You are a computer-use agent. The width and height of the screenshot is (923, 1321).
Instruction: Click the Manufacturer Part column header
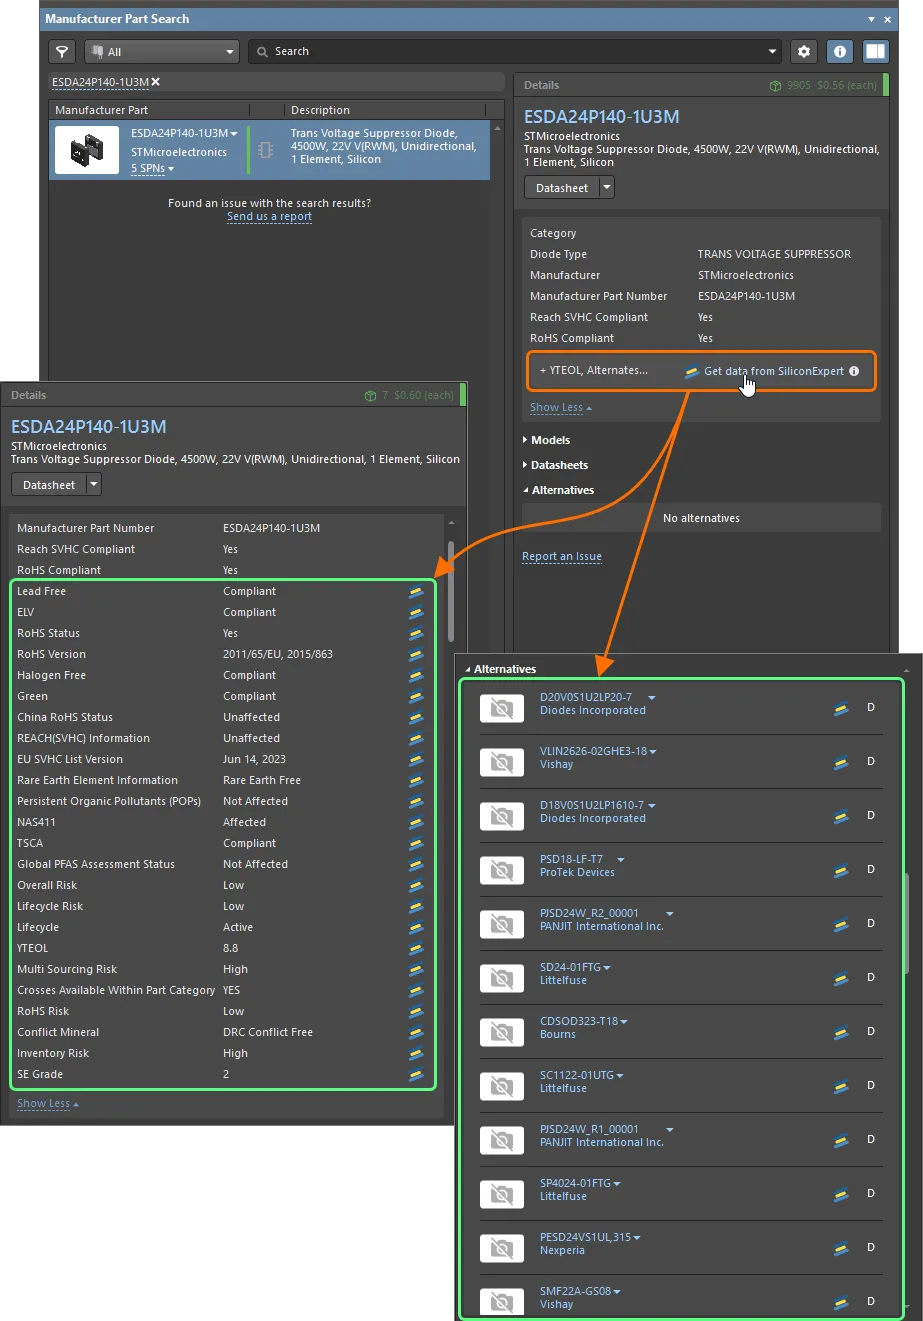101,110
